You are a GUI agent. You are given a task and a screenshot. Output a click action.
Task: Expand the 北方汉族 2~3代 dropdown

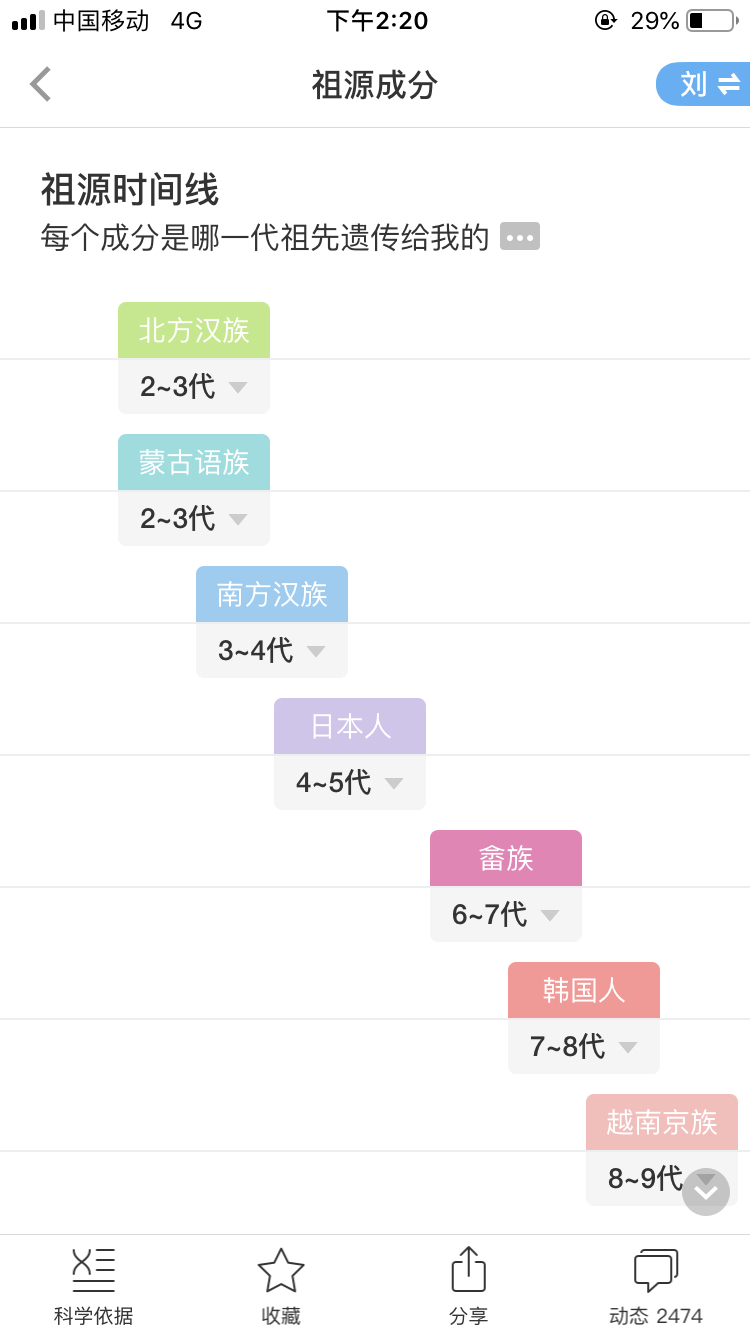(x=194, y=386)
